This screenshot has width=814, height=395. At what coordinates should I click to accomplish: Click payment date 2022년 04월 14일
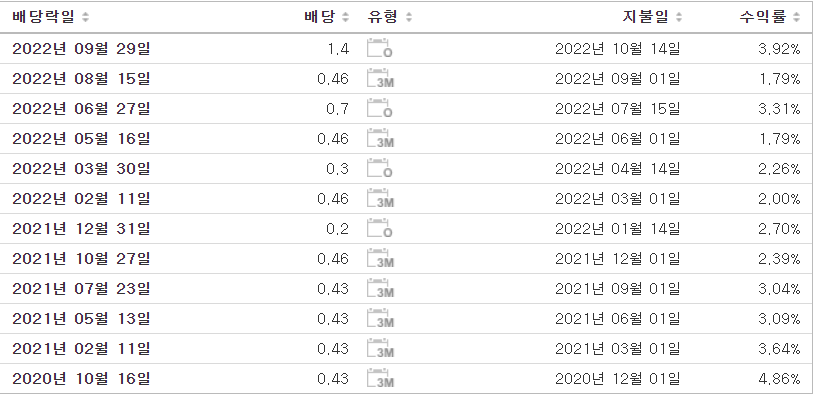[x=618, y=169]
